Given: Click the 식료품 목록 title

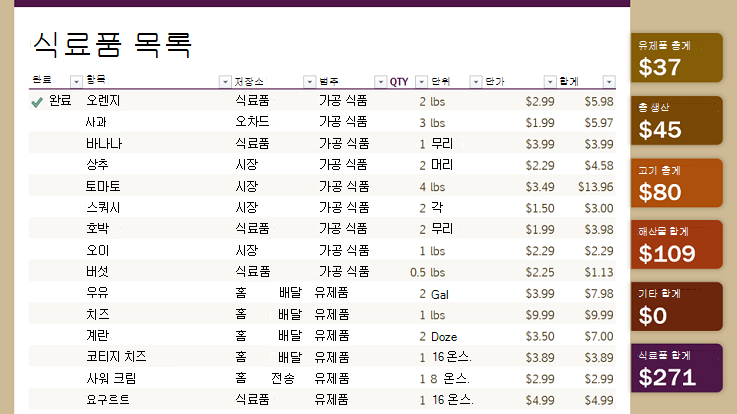Looking at the screenshot, I should (112, 45).
